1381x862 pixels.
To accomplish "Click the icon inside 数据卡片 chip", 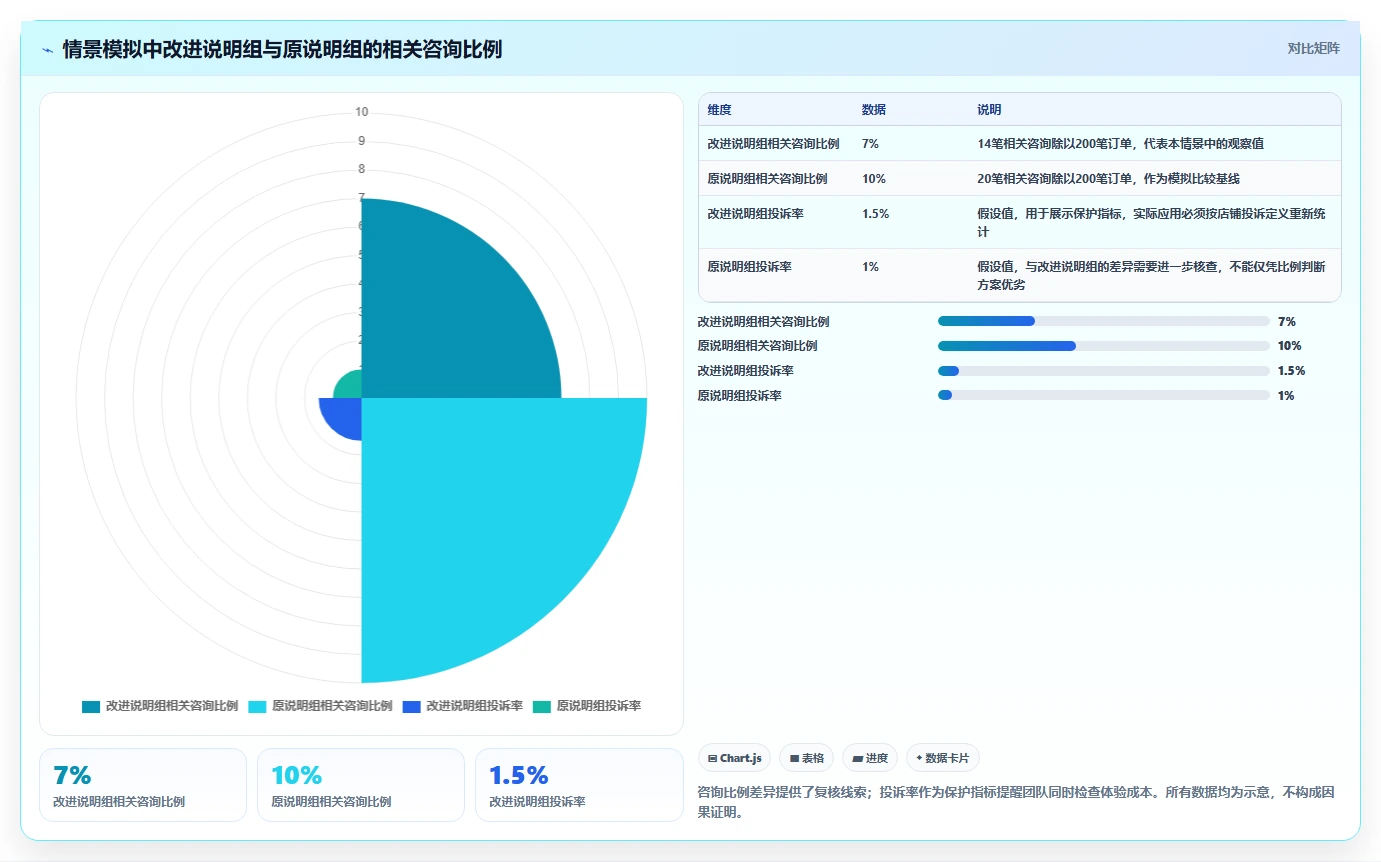I will 919,758.
